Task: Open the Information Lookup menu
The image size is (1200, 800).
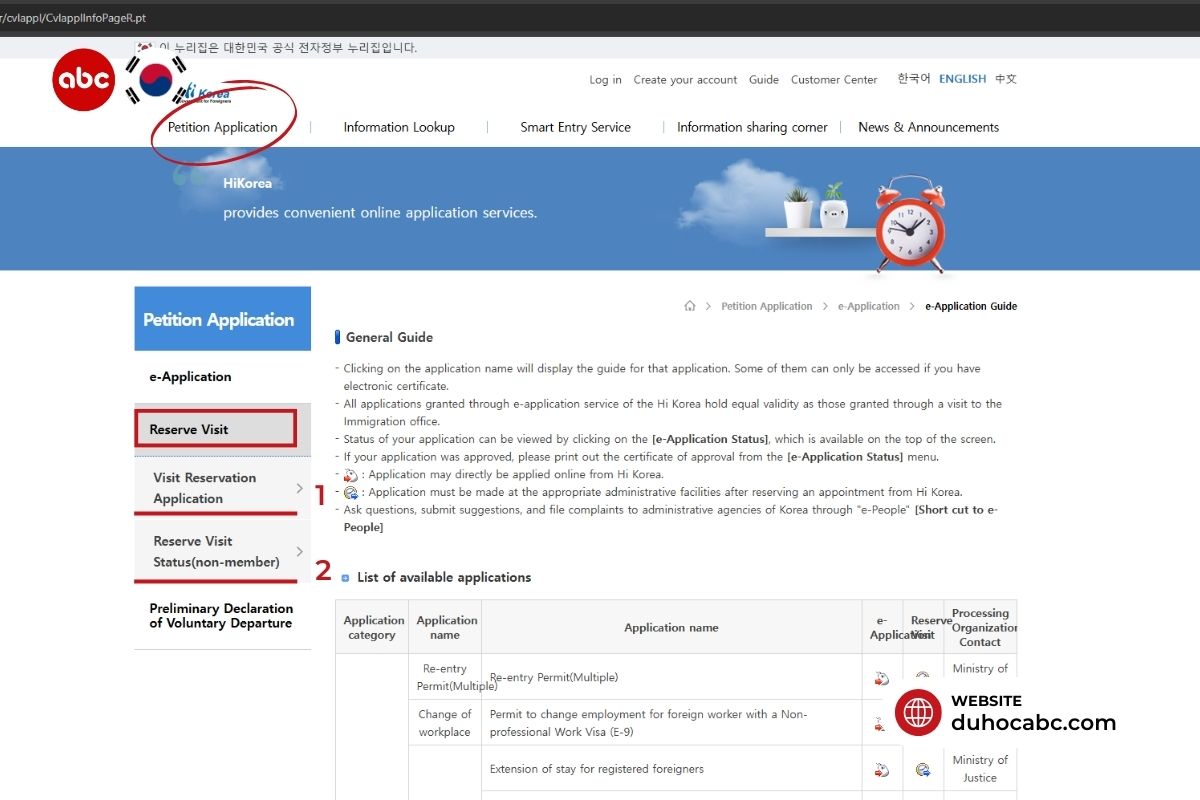Action: click(x=399, y=127)
